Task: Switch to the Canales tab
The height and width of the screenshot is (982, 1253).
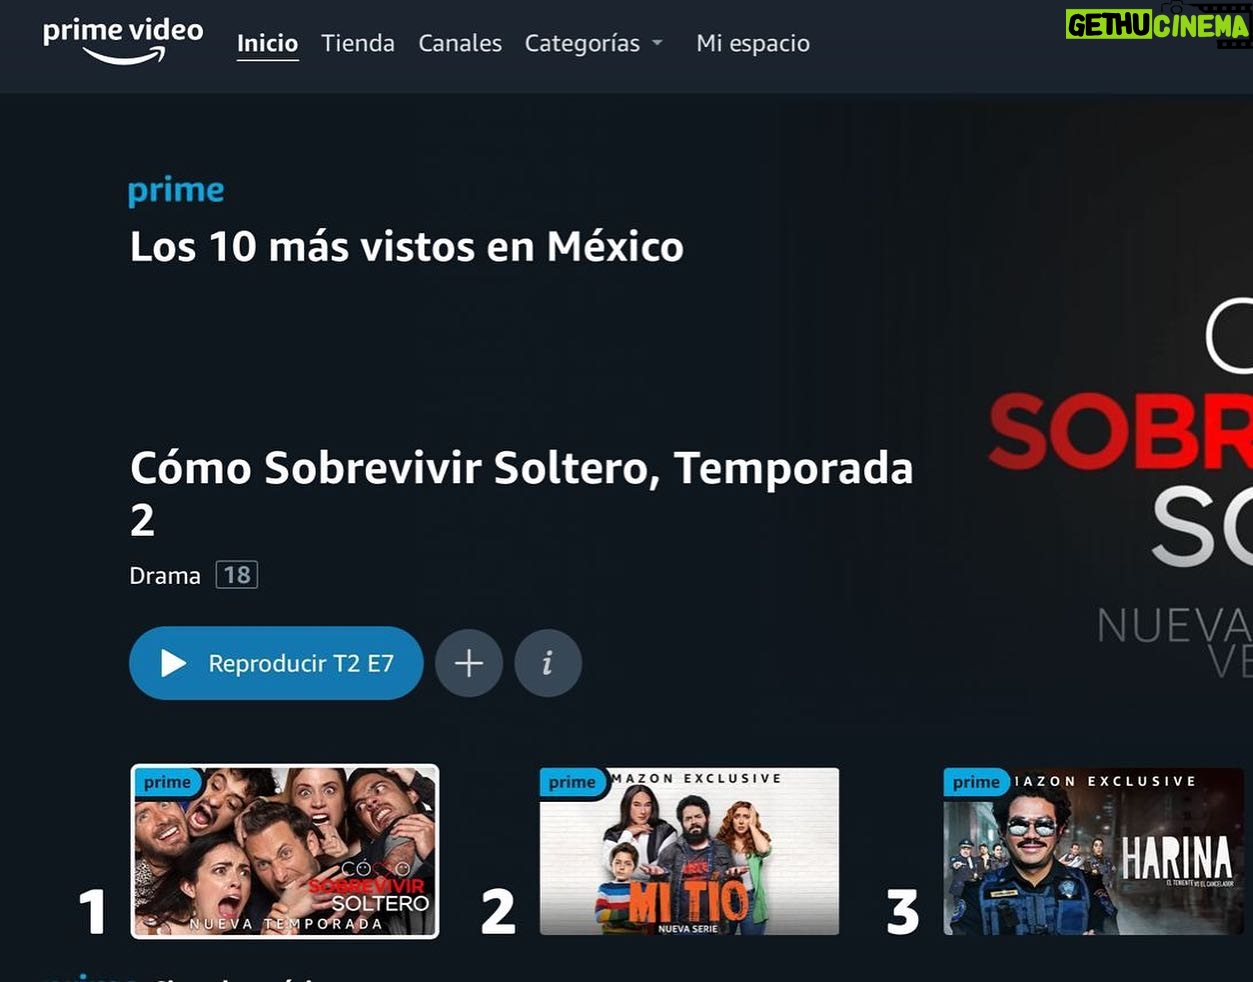Action: tap(460, 43)
